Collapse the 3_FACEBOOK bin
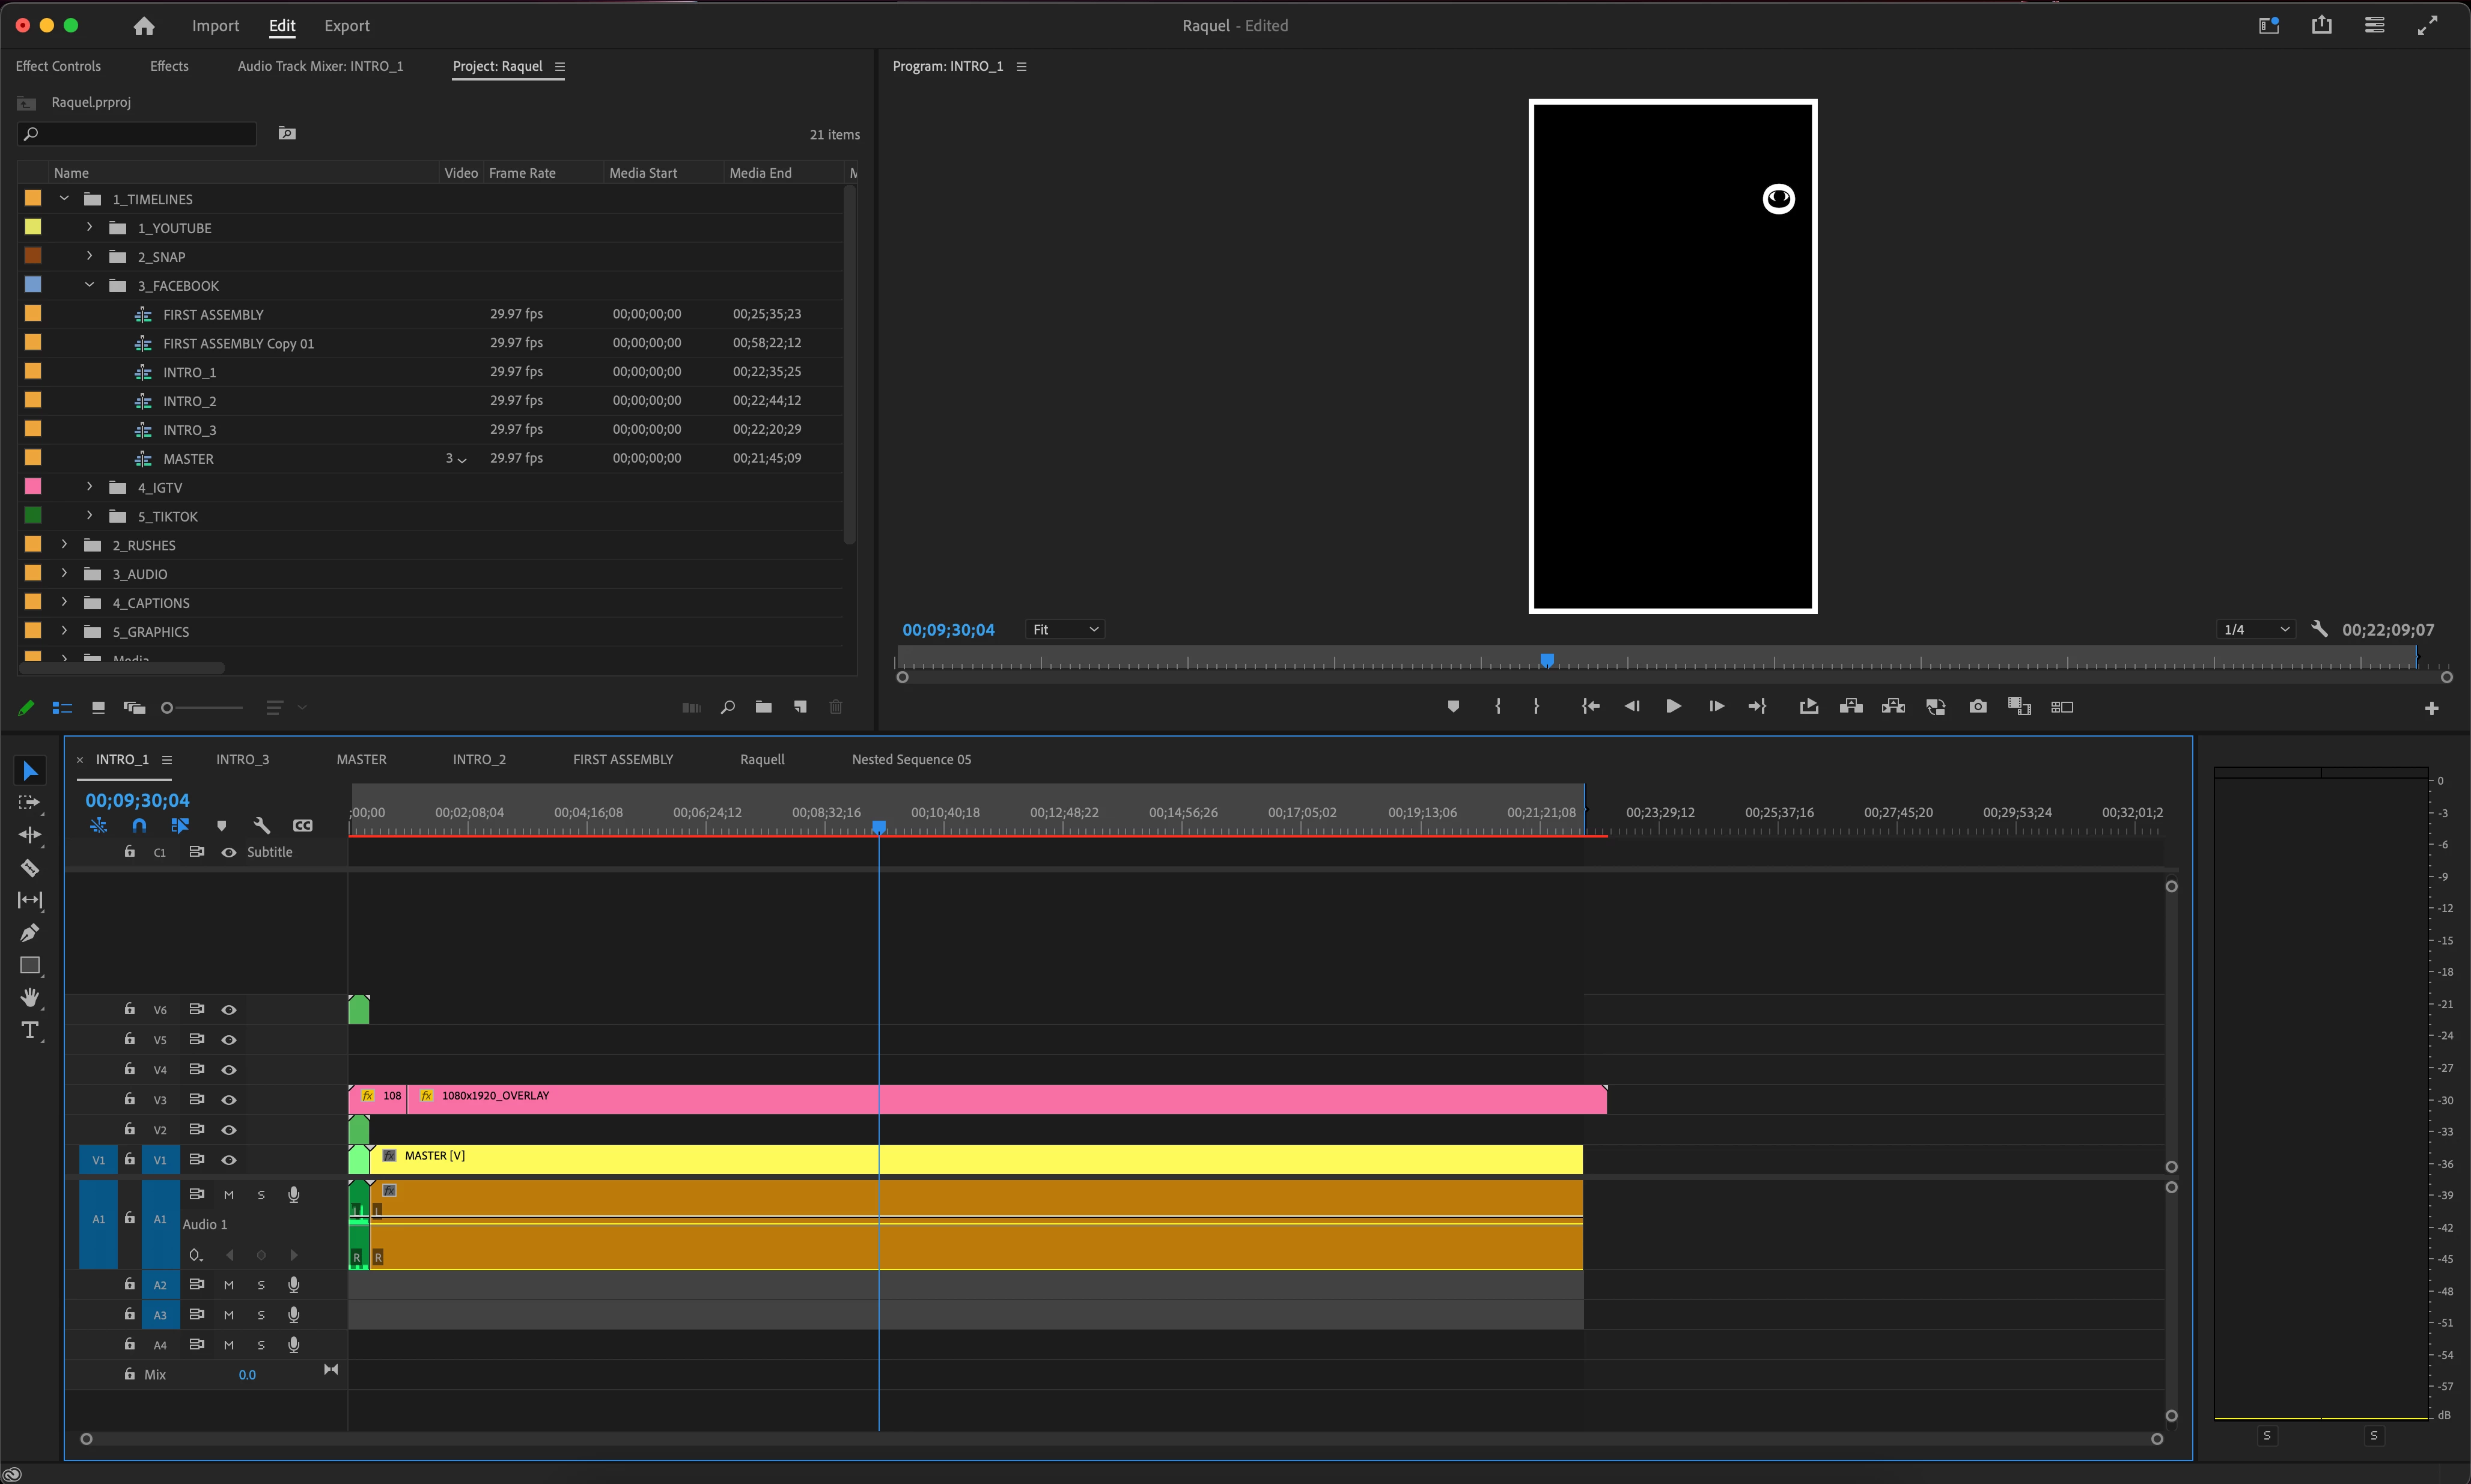This screenshot has height=1484, width=2471. [90, 285]
